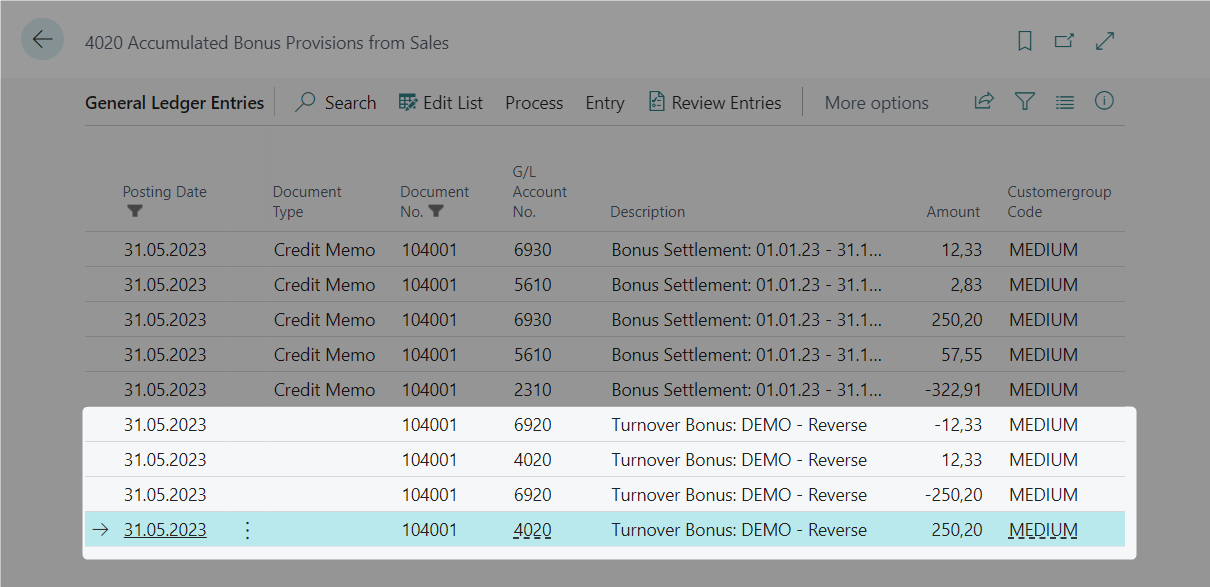Click the back arrow button
The image size is (1210, 587).
tap(42, 38)
